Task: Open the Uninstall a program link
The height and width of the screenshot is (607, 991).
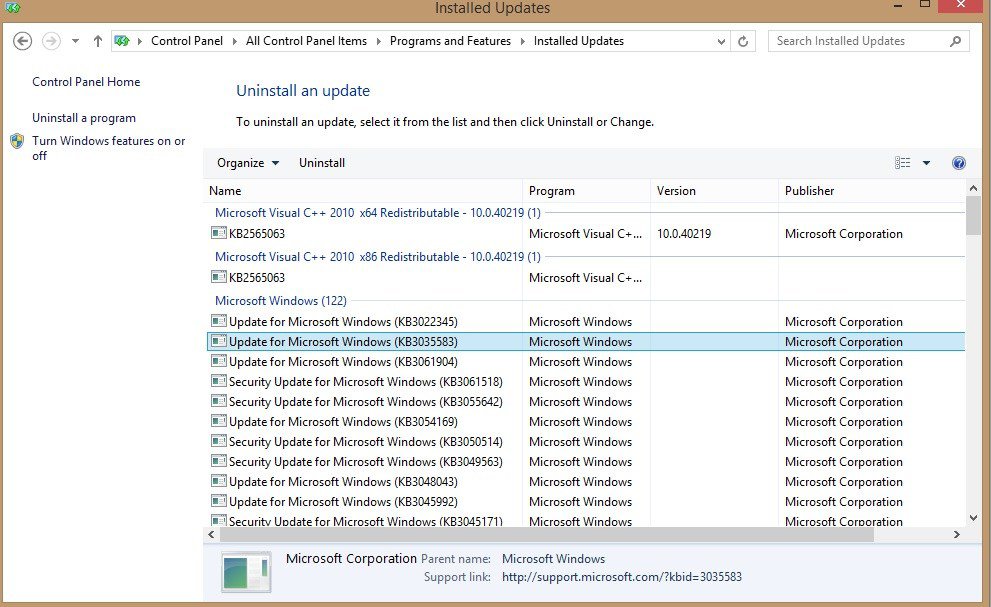Action: pyautogui.click(x=84, y=118)
